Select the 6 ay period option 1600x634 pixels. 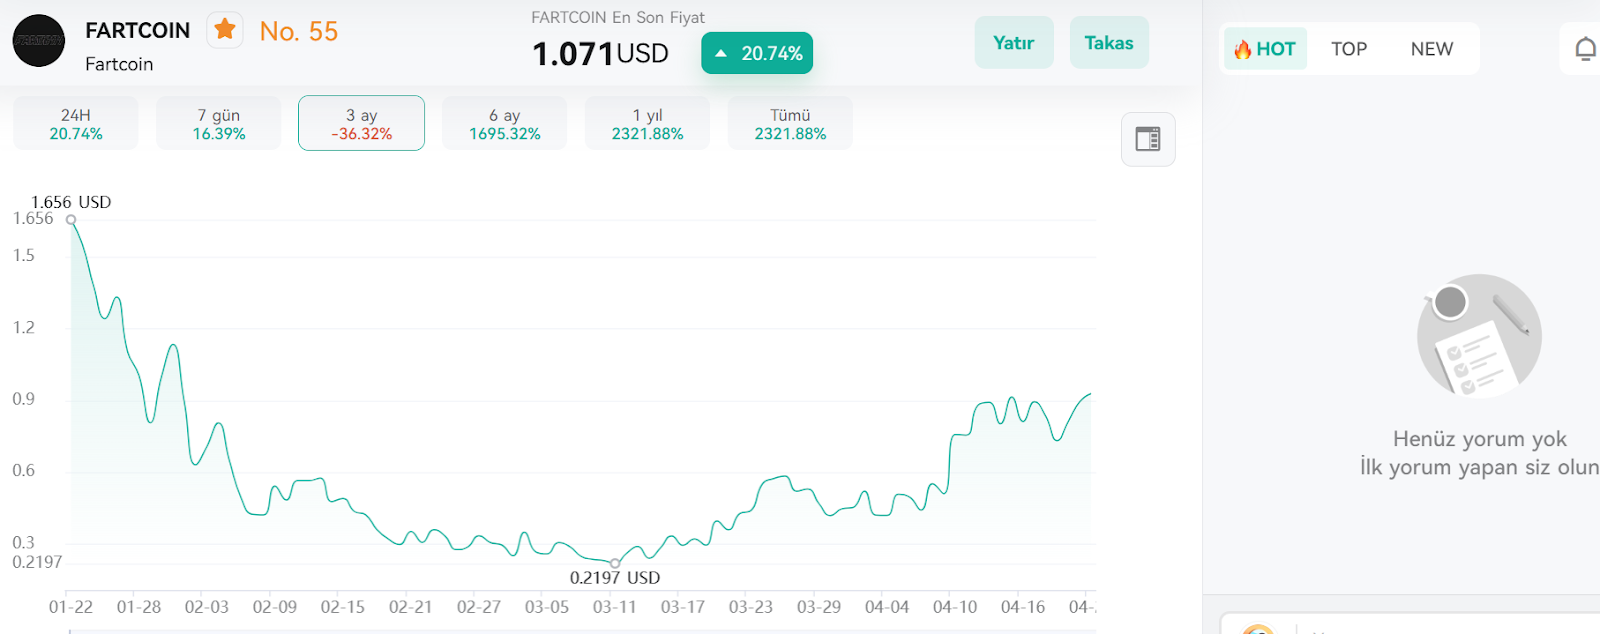point(505,124)
